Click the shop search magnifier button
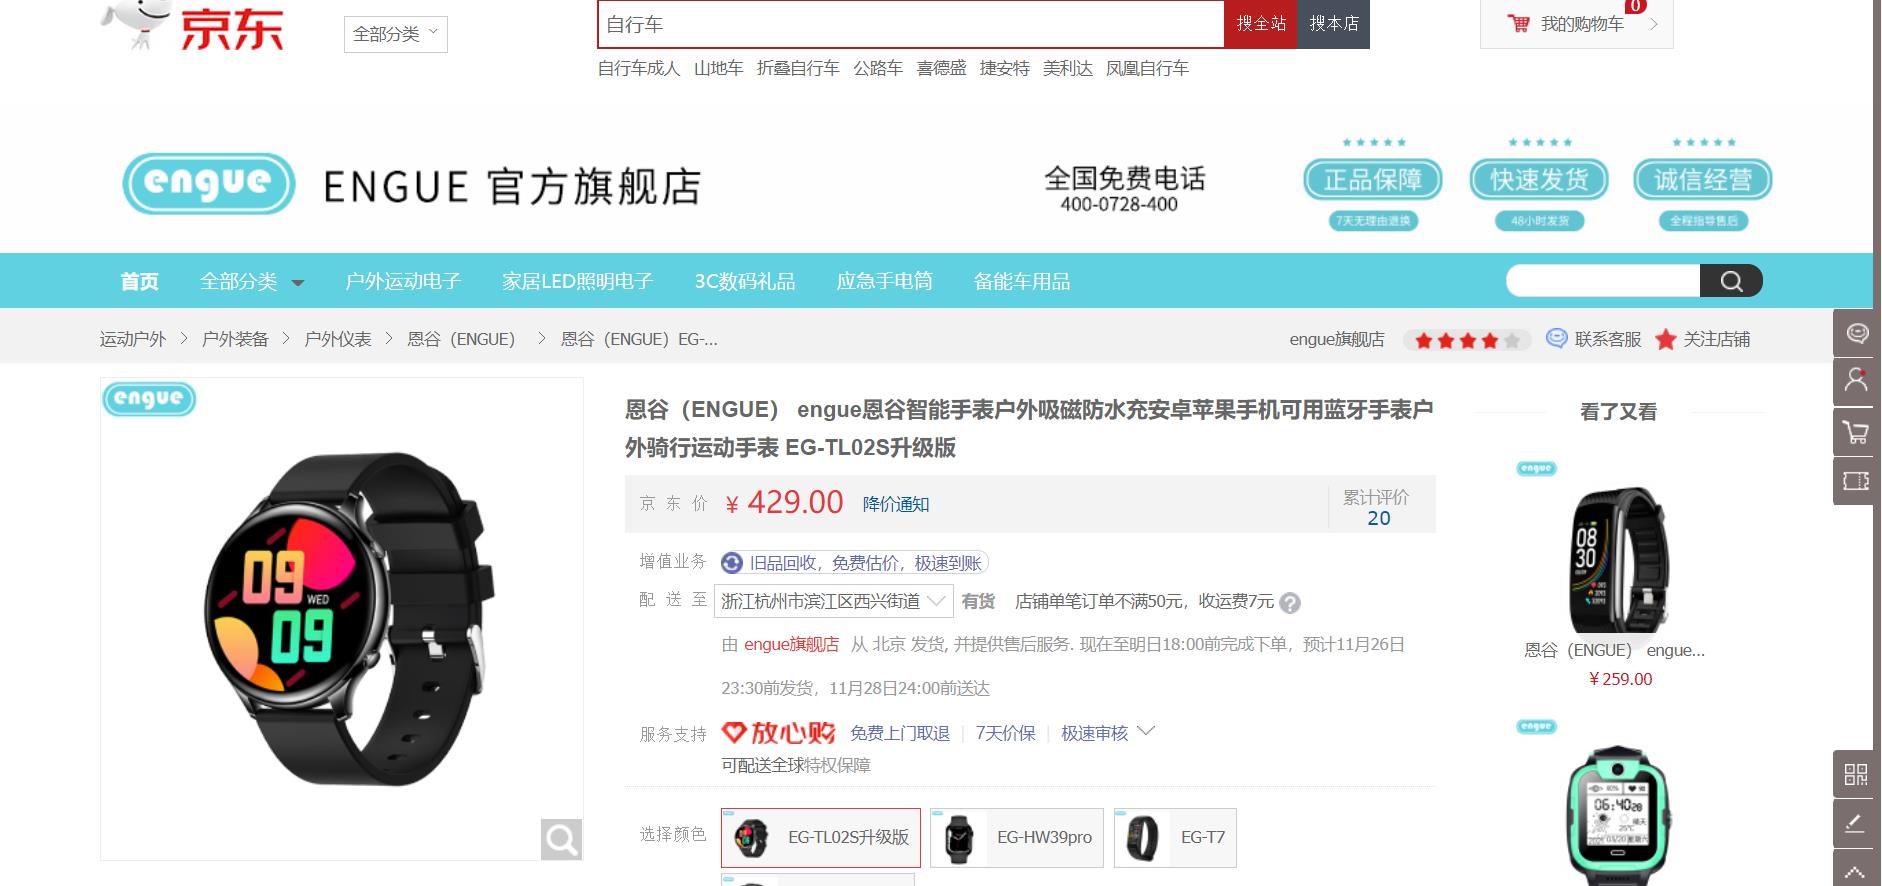 click(1730, 281)
